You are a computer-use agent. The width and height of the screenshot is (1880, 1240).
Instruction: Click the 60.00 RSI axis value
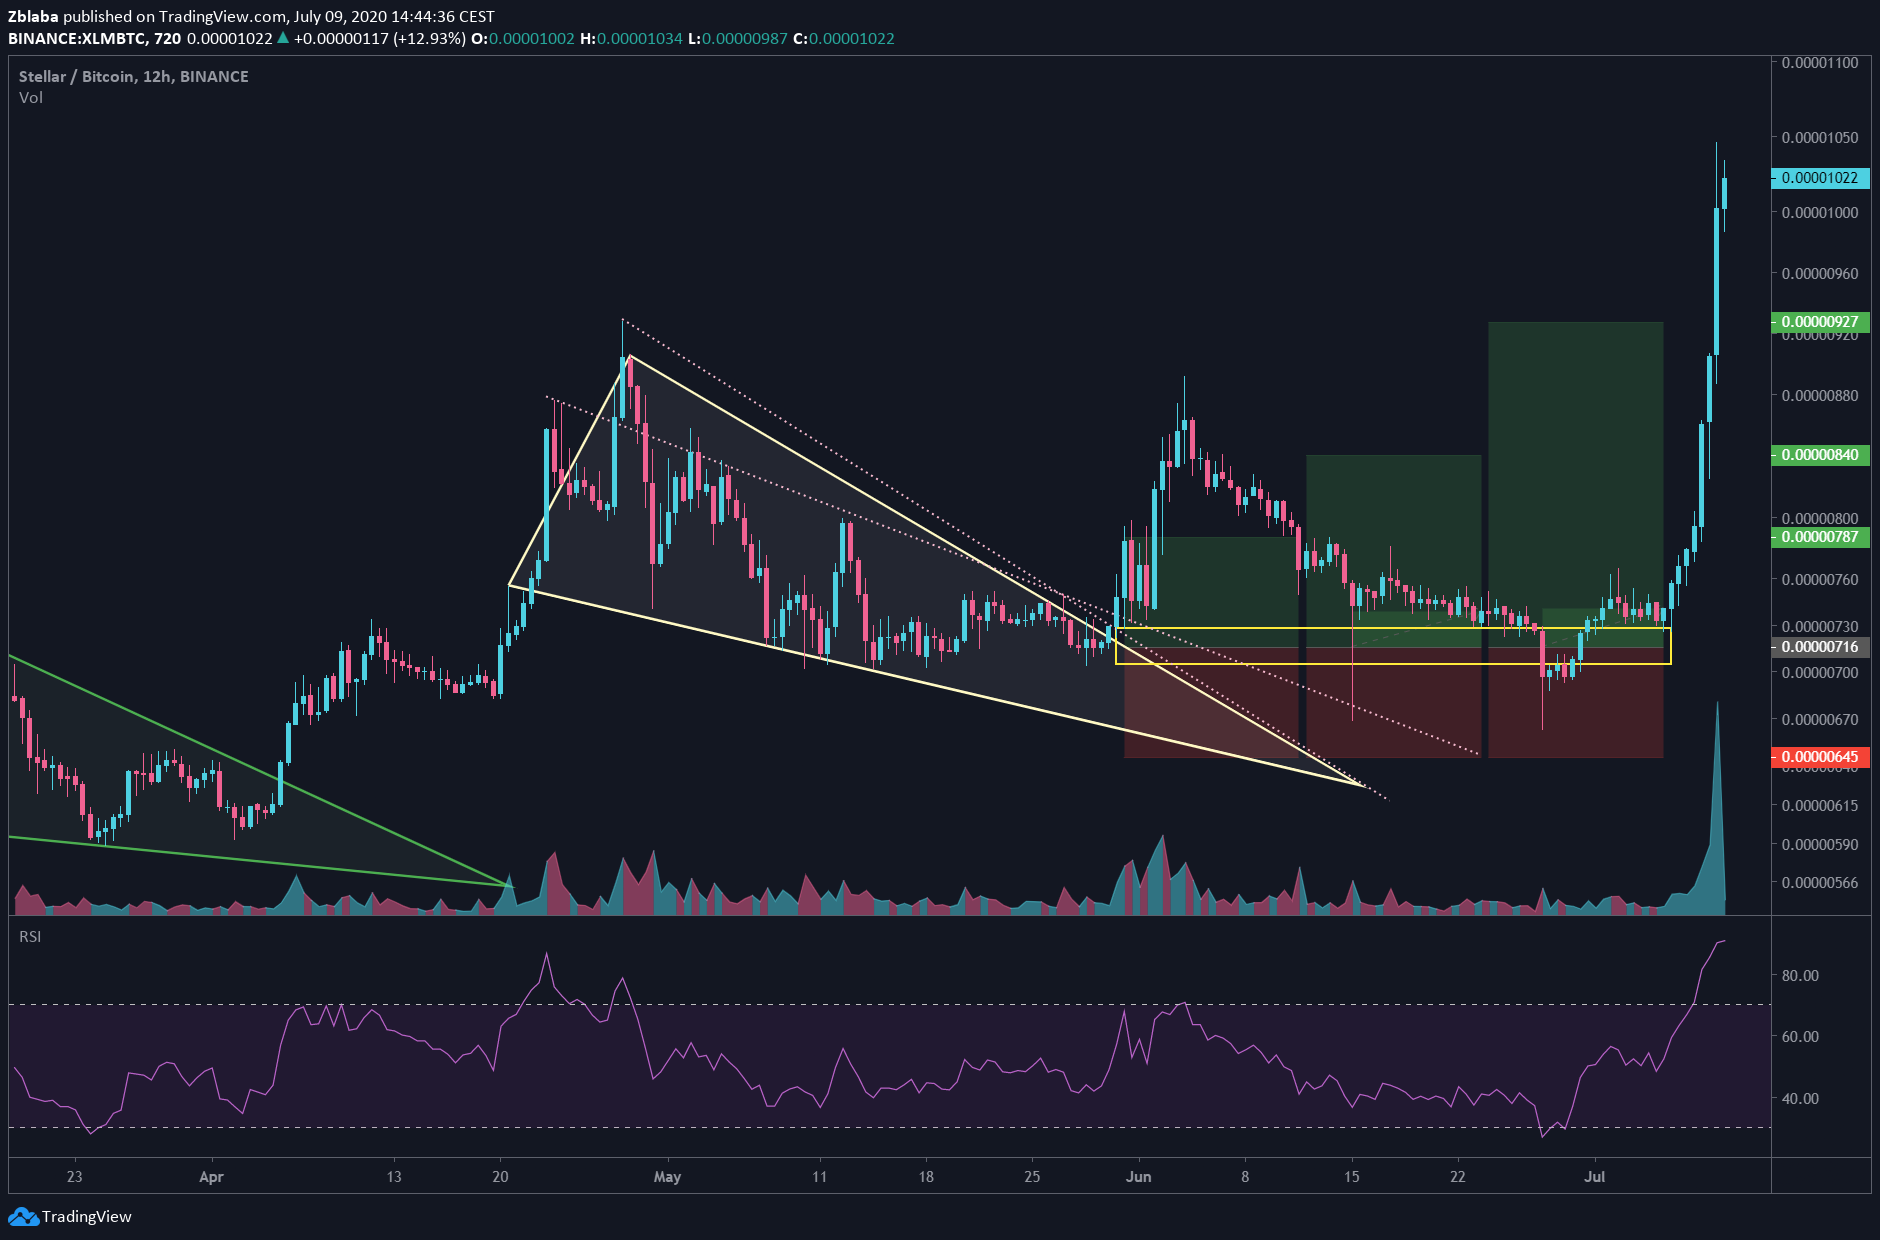point(1800,1036)
